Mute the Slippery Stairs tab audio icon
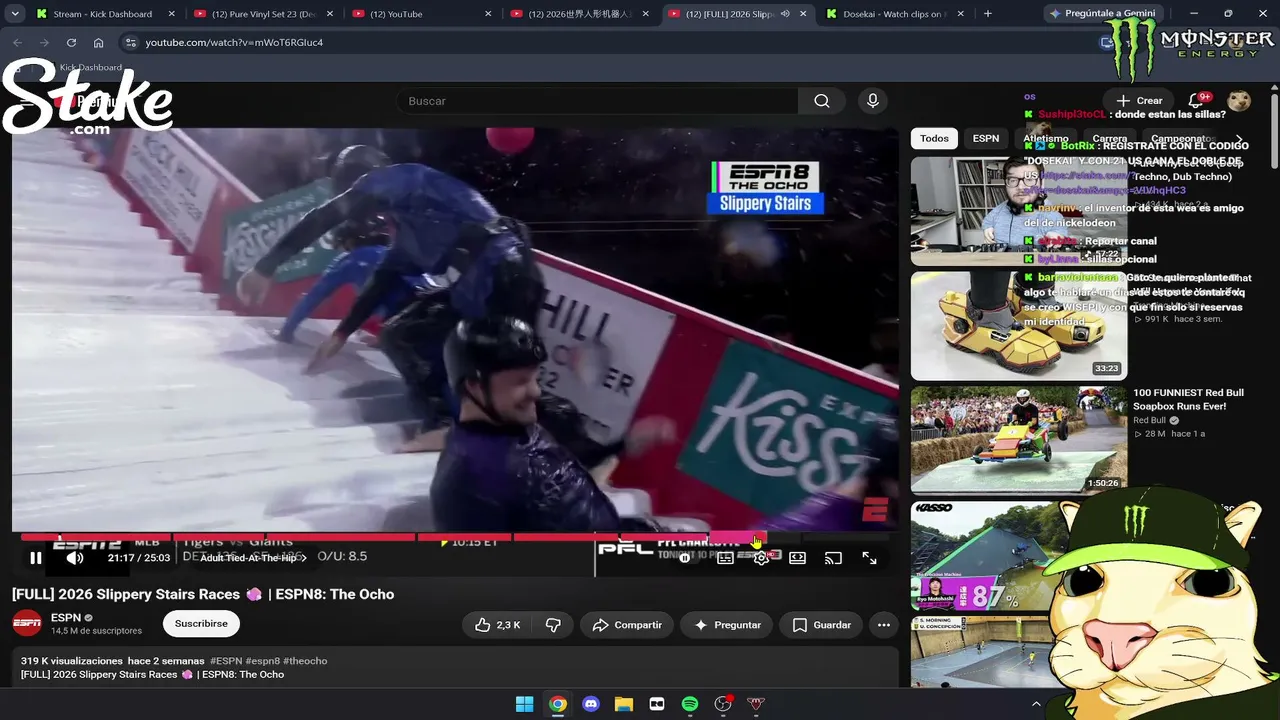The image size is (1280, 720). (785, 14)
